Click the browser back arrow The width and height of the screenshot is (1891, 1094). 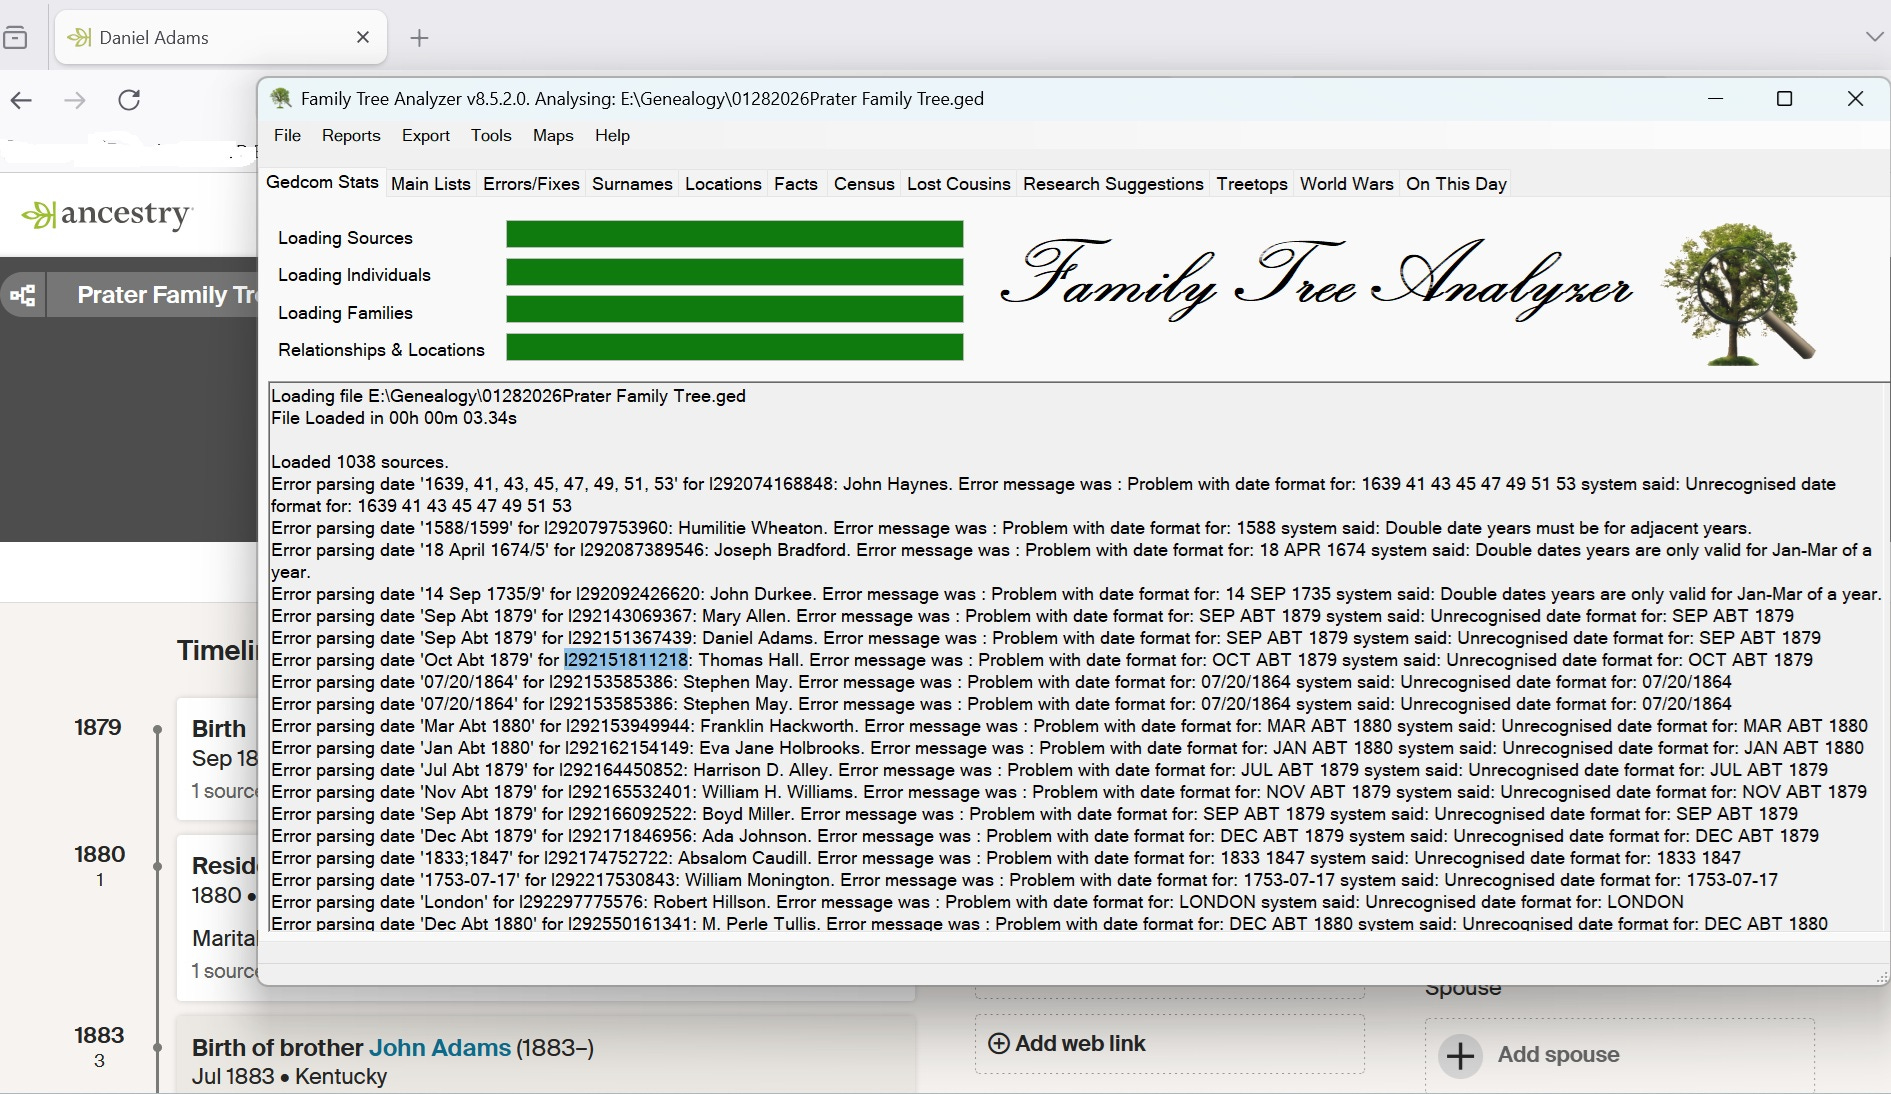coord(22,100)
